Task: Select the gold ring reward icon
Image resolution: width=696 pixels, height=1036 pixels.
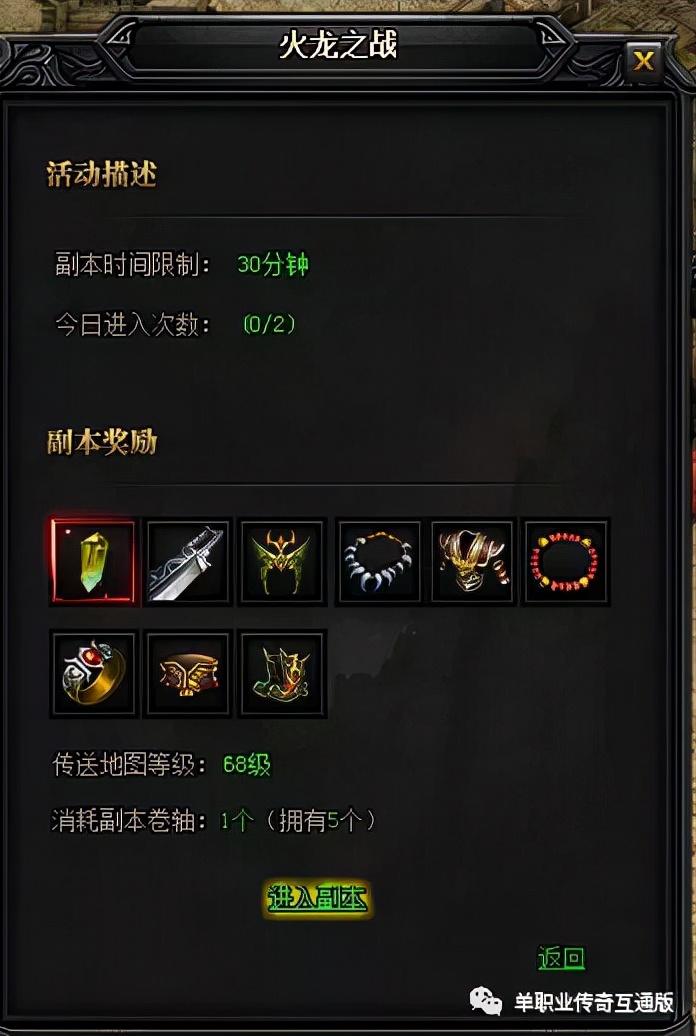Action: coord(93,674)
